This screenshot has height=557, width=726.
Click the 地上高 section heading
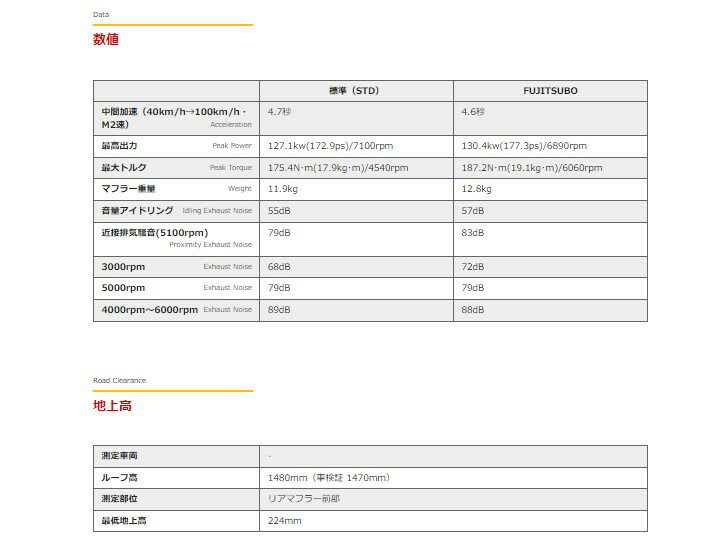112,406
